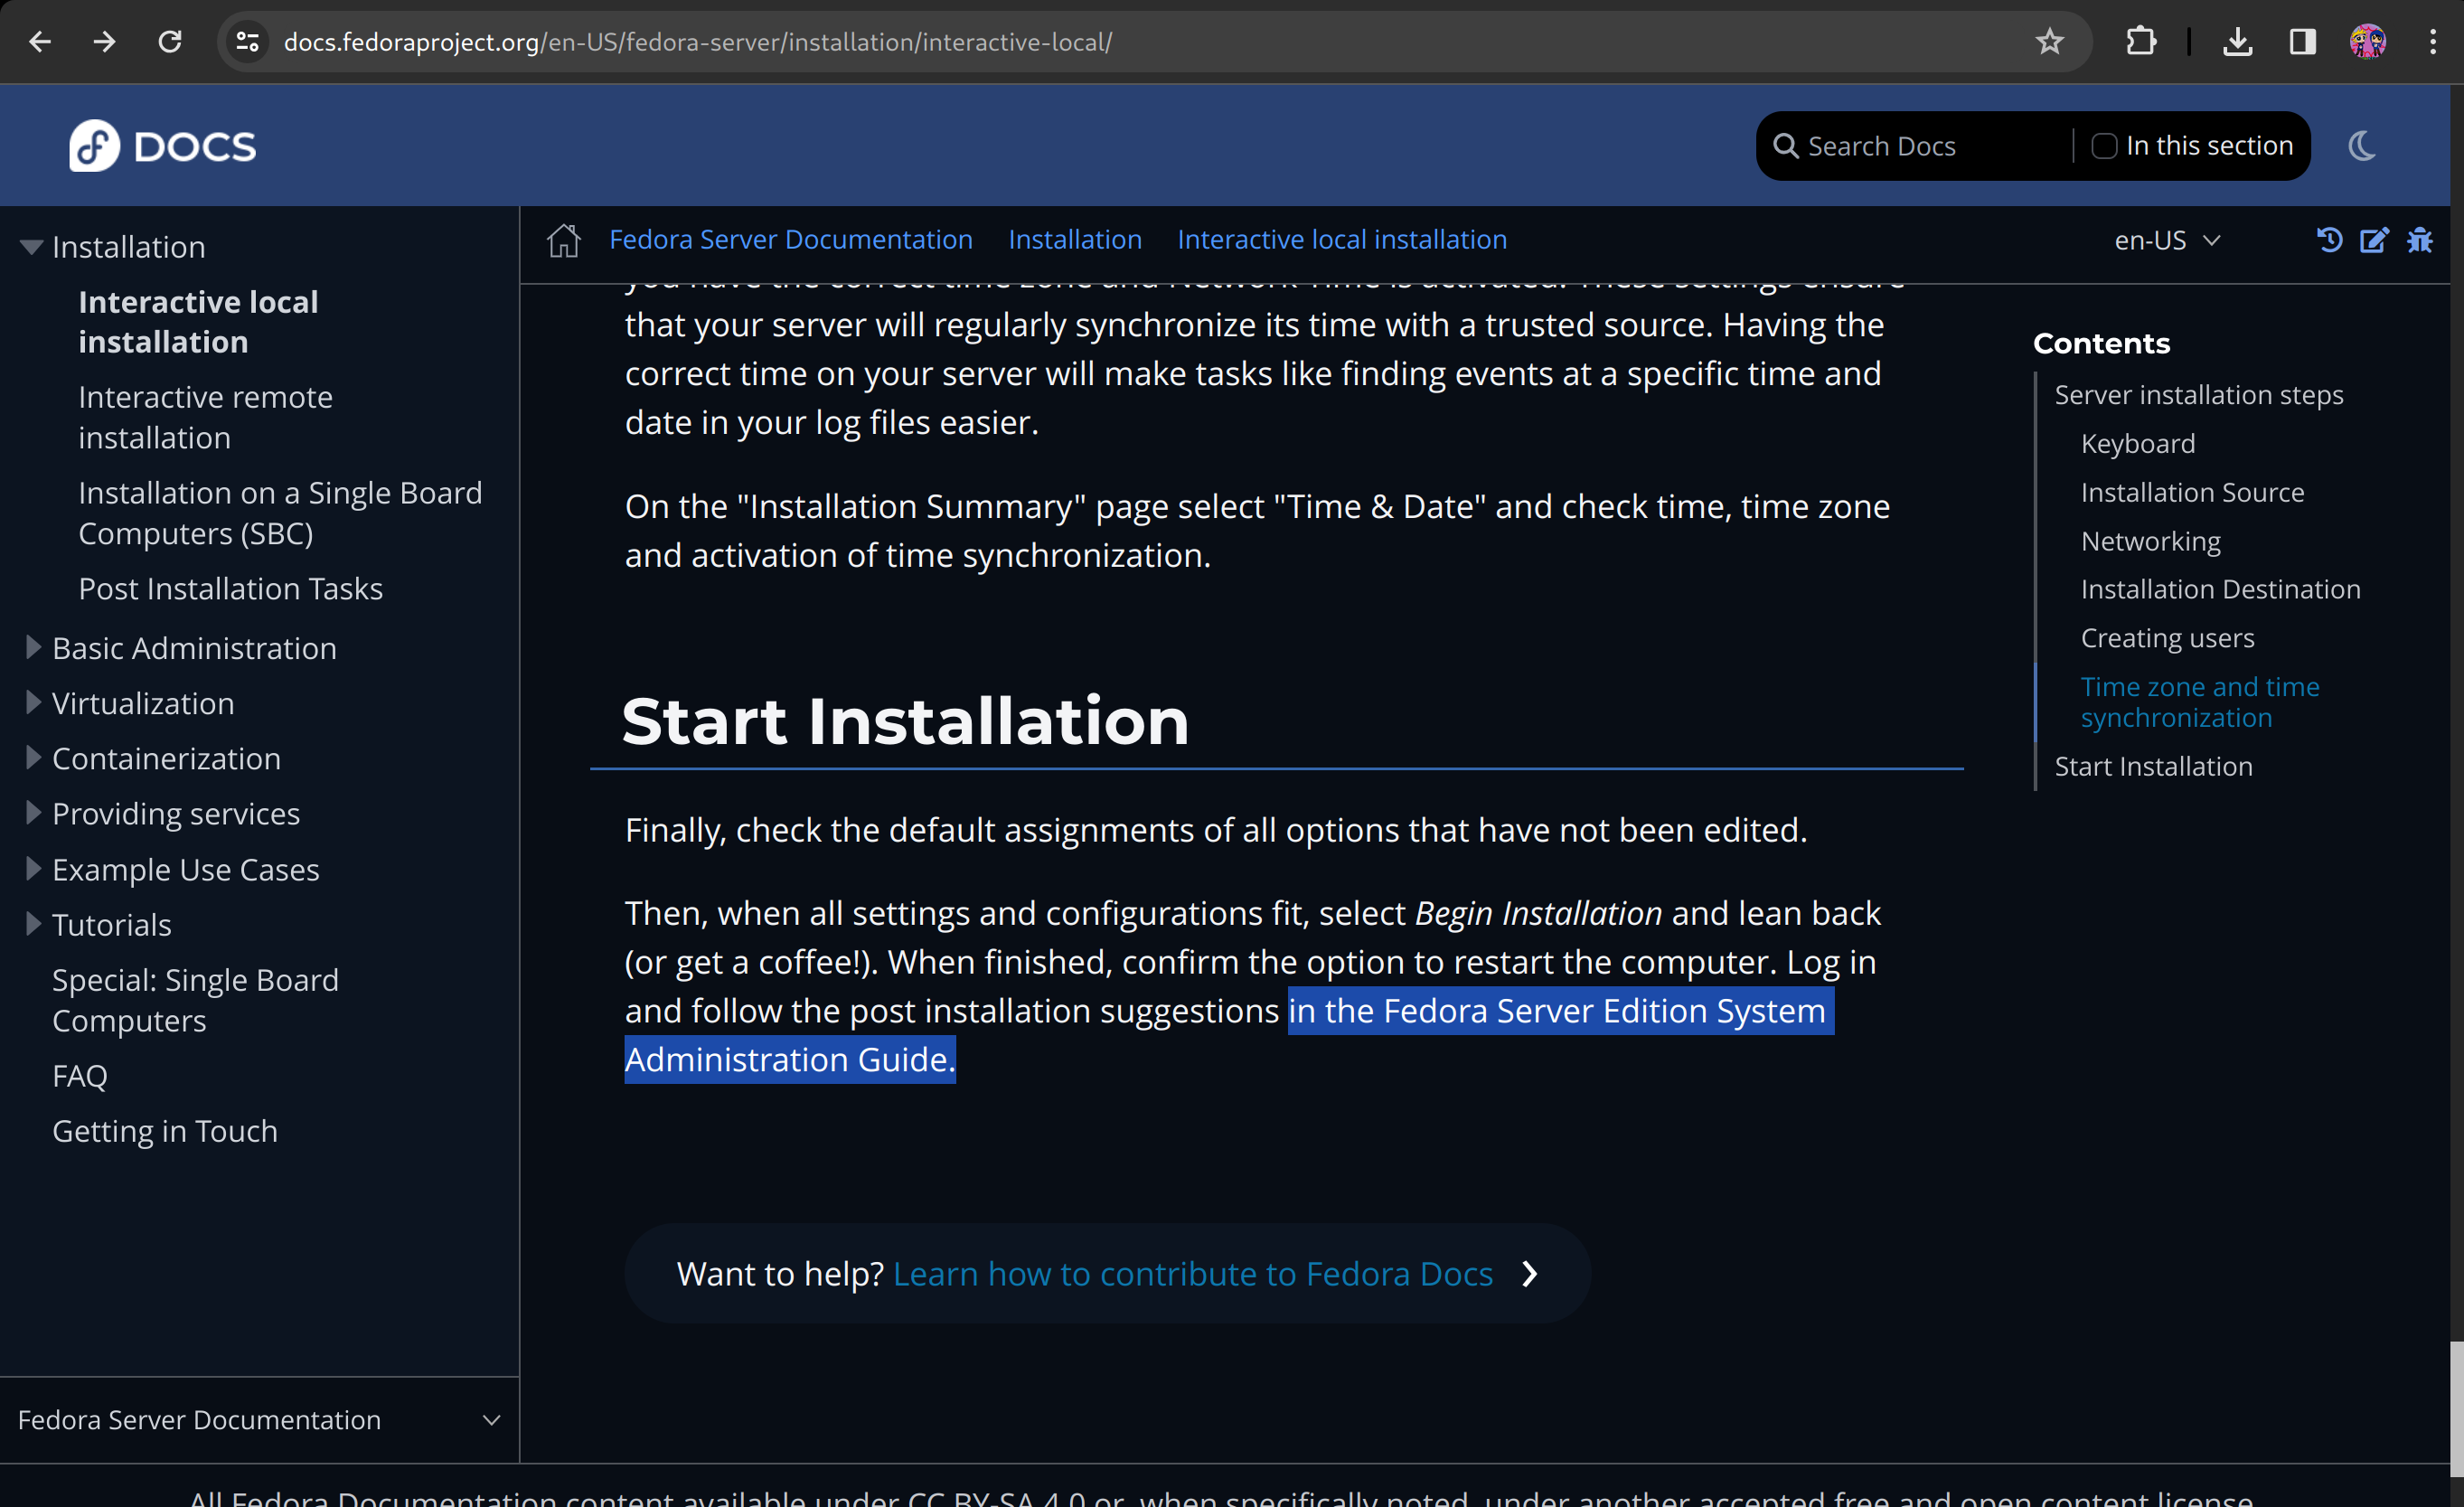Viewport: 2464px width, 1507px height.
Task: Open Interactive remote installation page
Action: click(205, 417)
